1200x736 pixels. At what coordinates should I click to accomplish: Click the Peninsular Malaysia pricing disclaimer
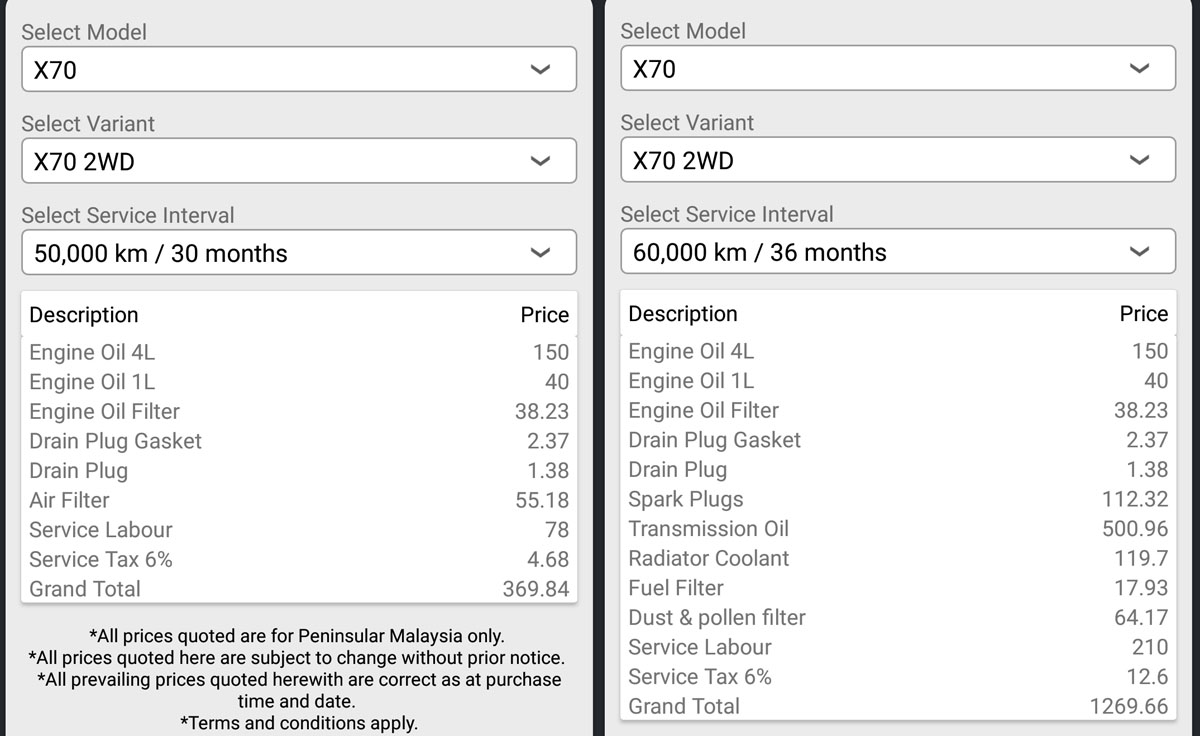click(297, 636)
